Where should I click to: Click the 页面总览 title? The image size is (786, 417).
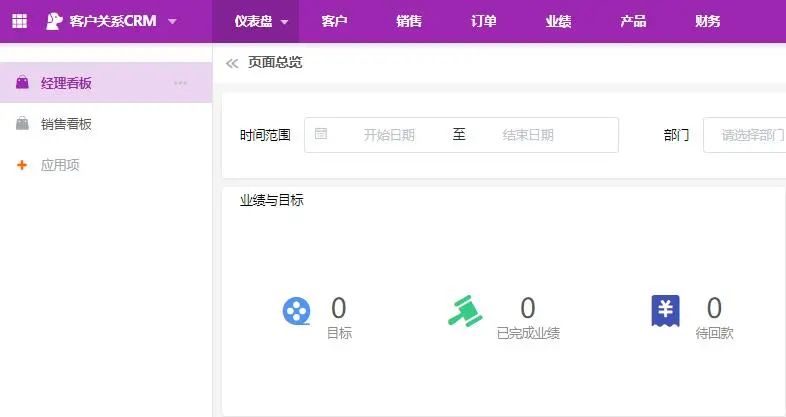tap(275, 62)
